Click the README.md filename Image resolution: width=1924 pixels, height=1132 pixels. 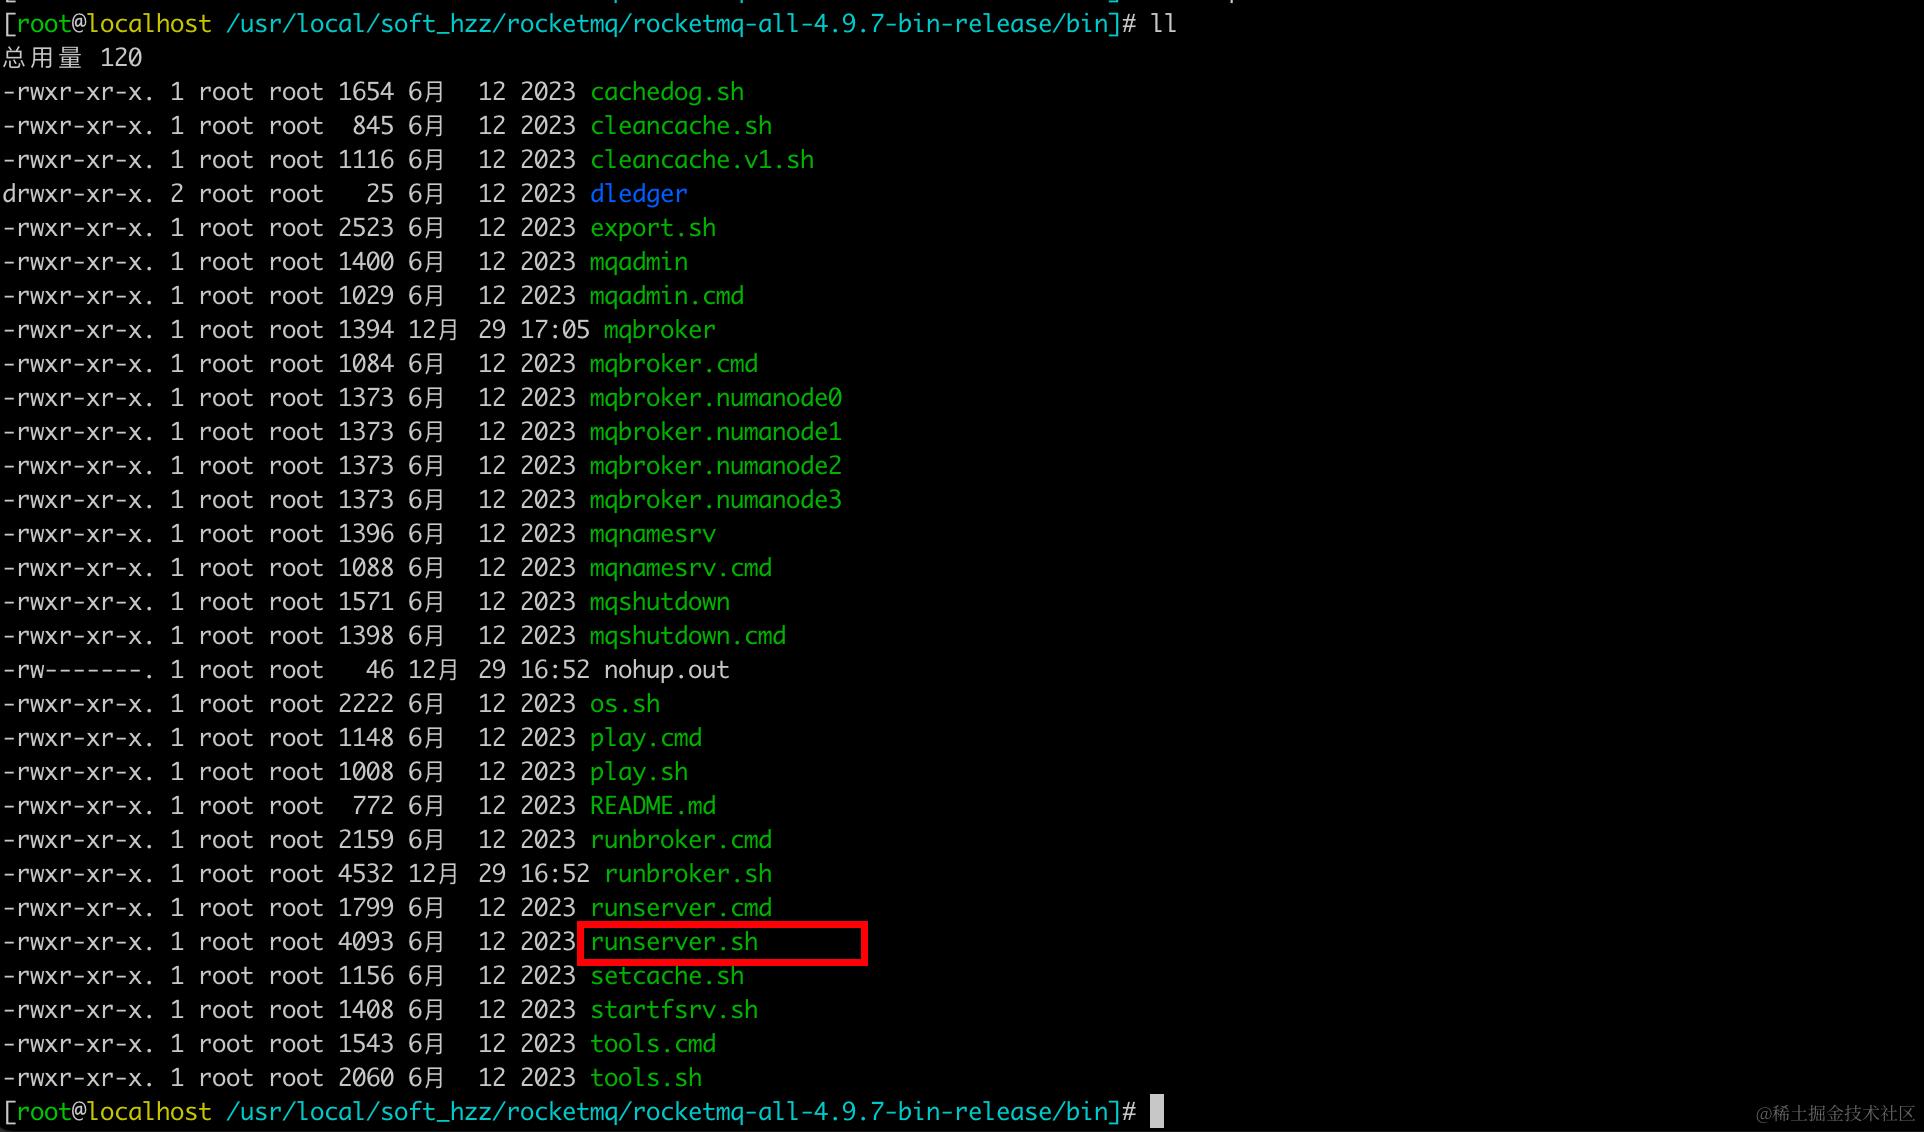[x=652, y=806]
